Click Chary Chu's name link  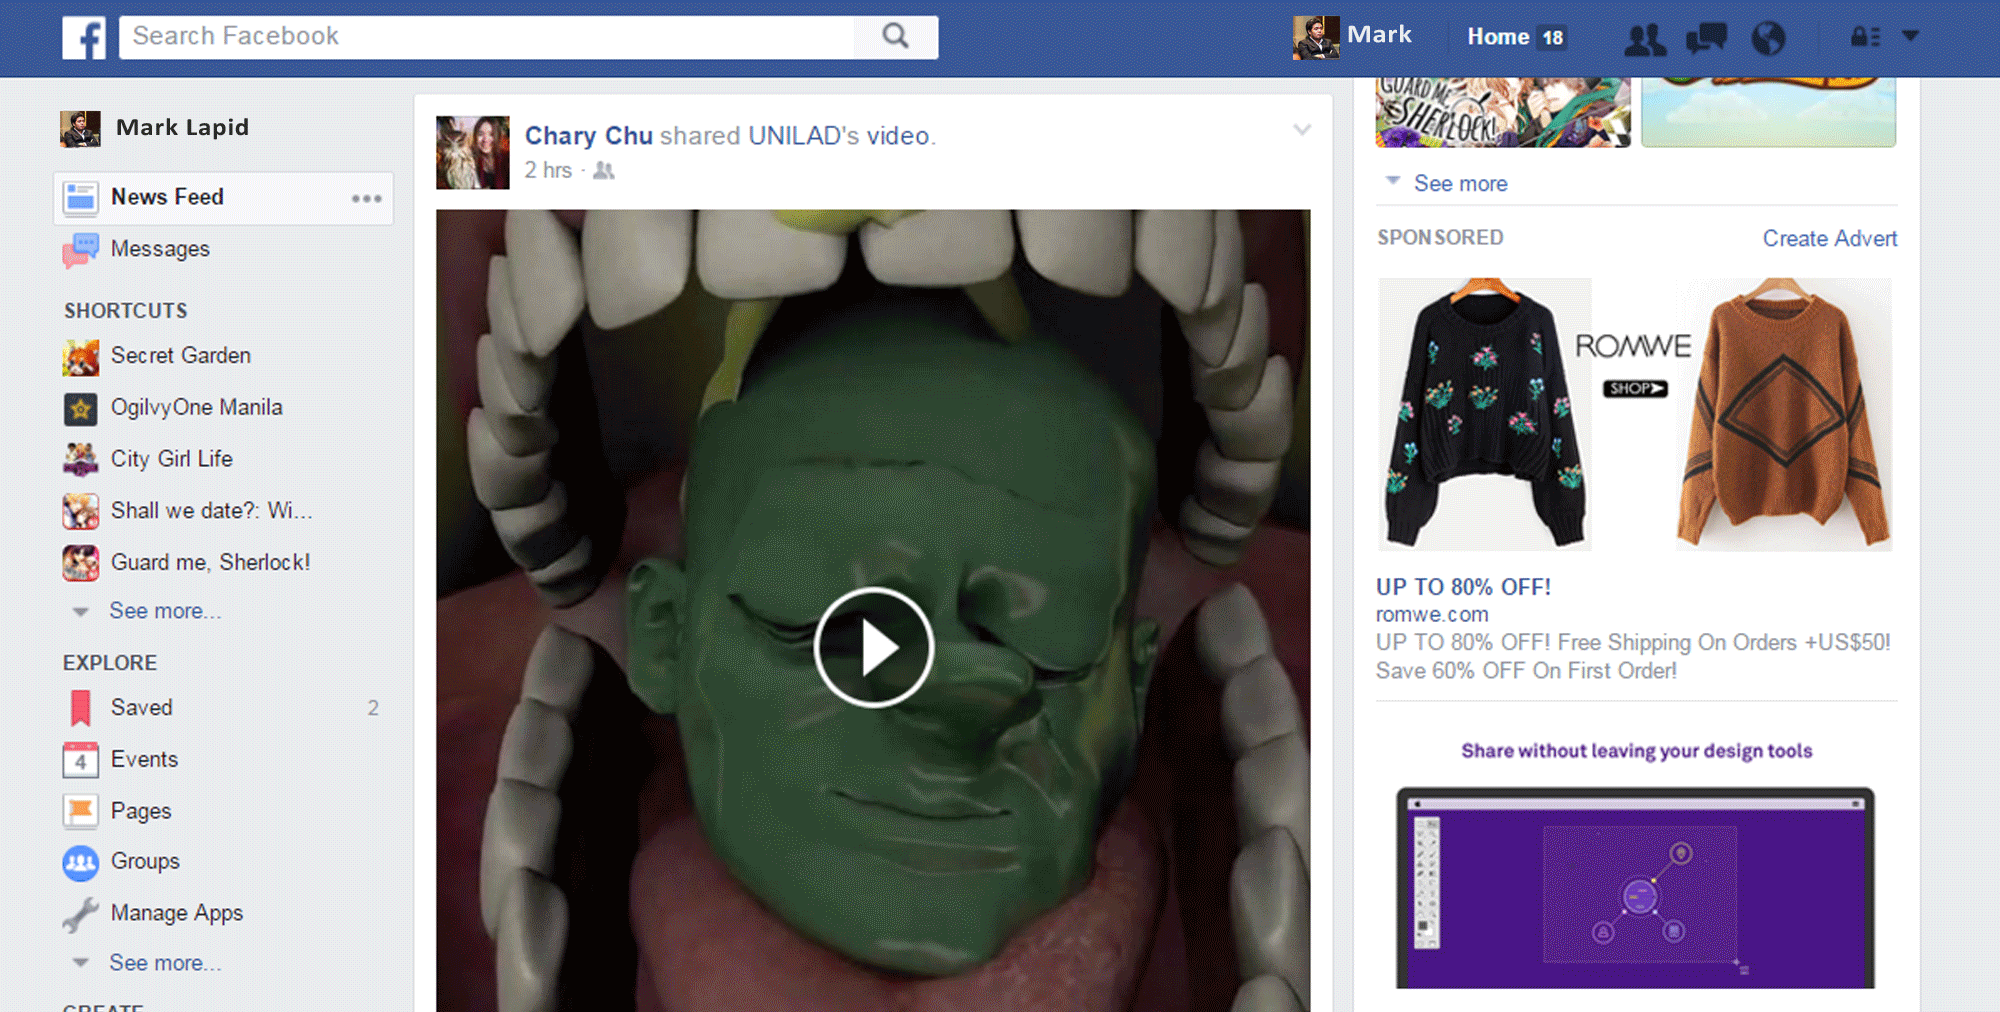pyautogui.click(x=588, y=136)
